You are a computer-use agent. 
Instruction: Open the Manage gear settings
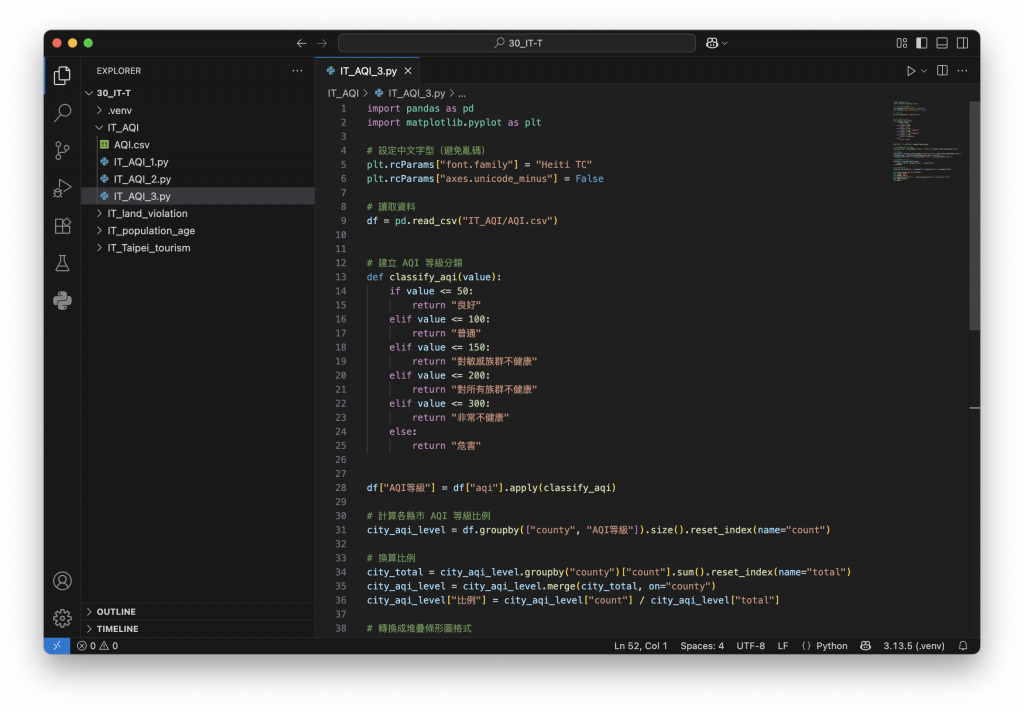(x=62, y=618)
